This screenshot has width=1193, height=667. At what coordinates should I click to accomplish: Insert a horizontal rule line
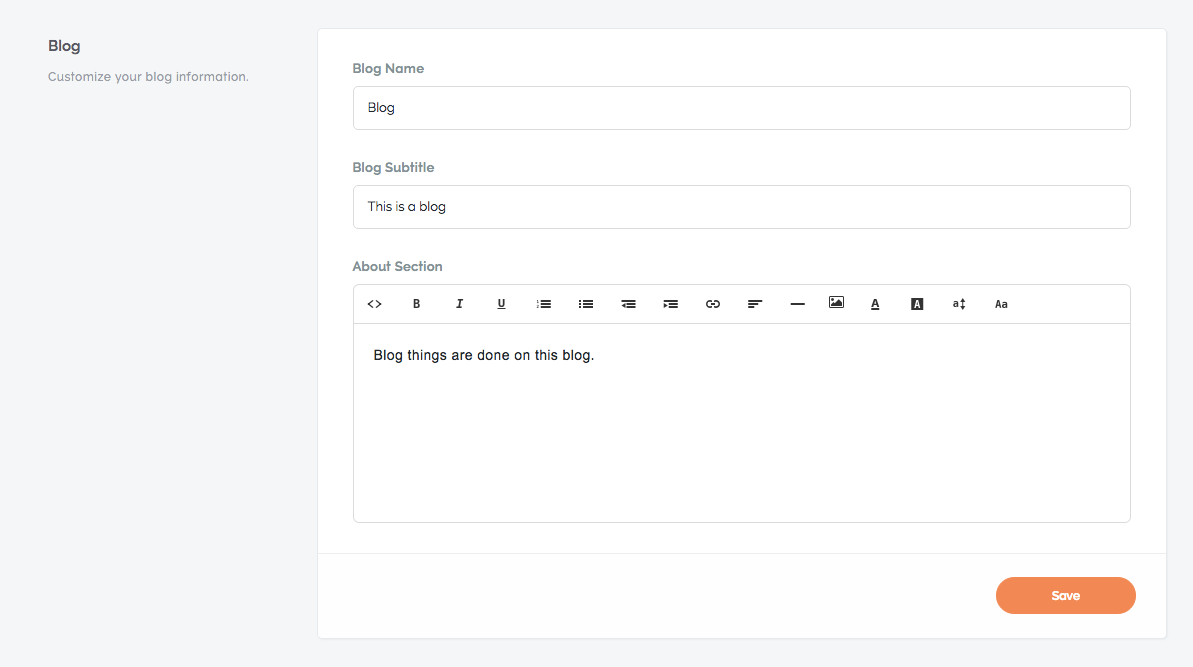[x=797, y=304]
